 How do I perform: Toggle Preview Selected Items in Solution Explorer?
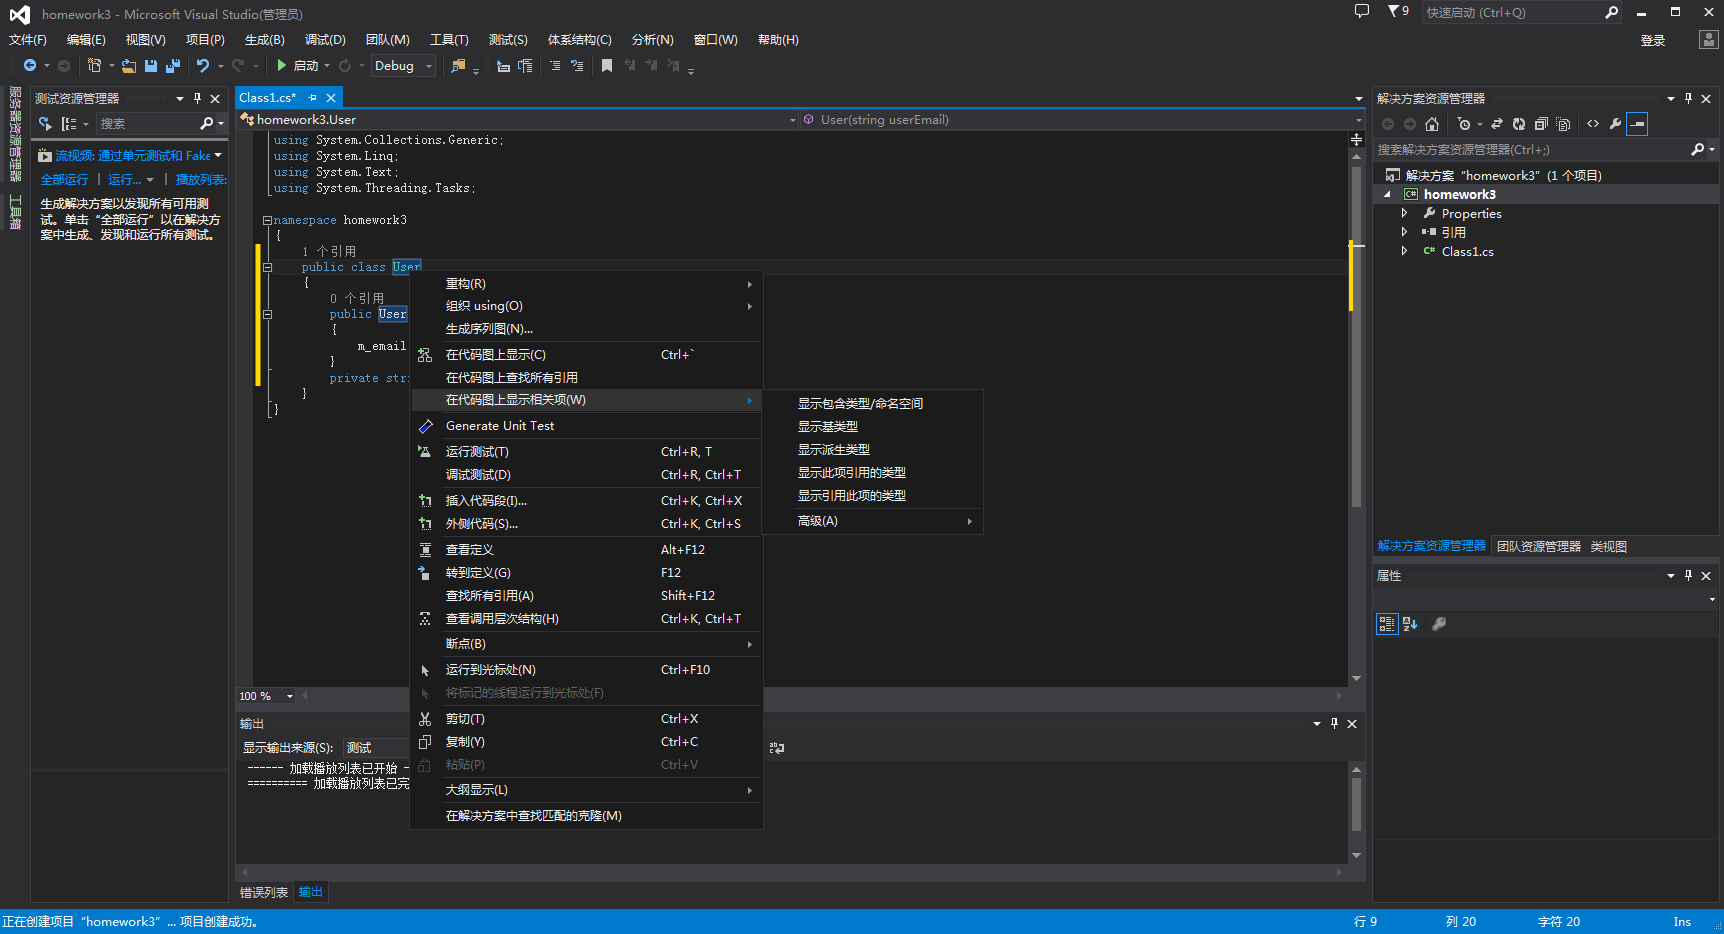coord(1637,124)
